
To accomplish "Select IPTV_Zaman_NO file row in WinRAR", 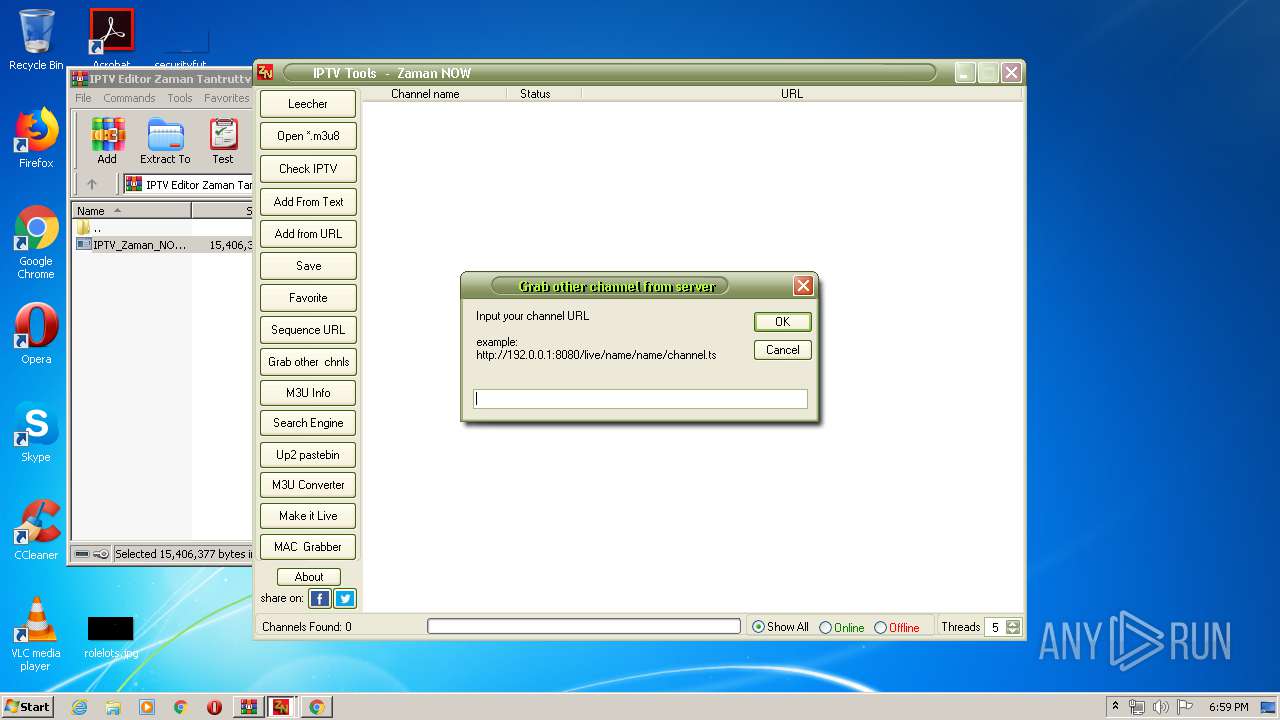I will click(164, 244).
